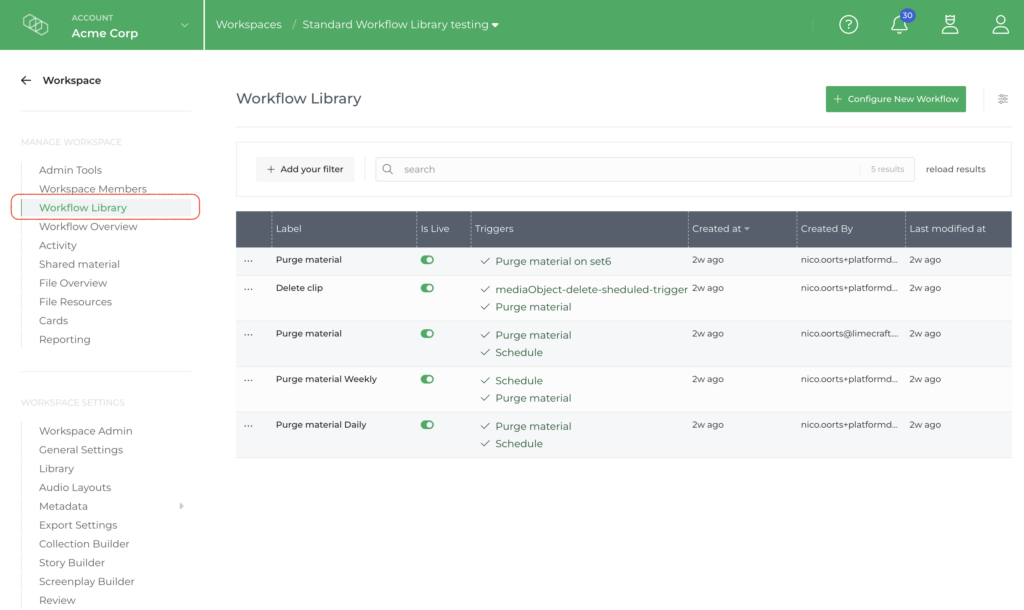Click the Last modified at column header
The width and height of the screenshot is (1024, 610).
coord(947,229)
